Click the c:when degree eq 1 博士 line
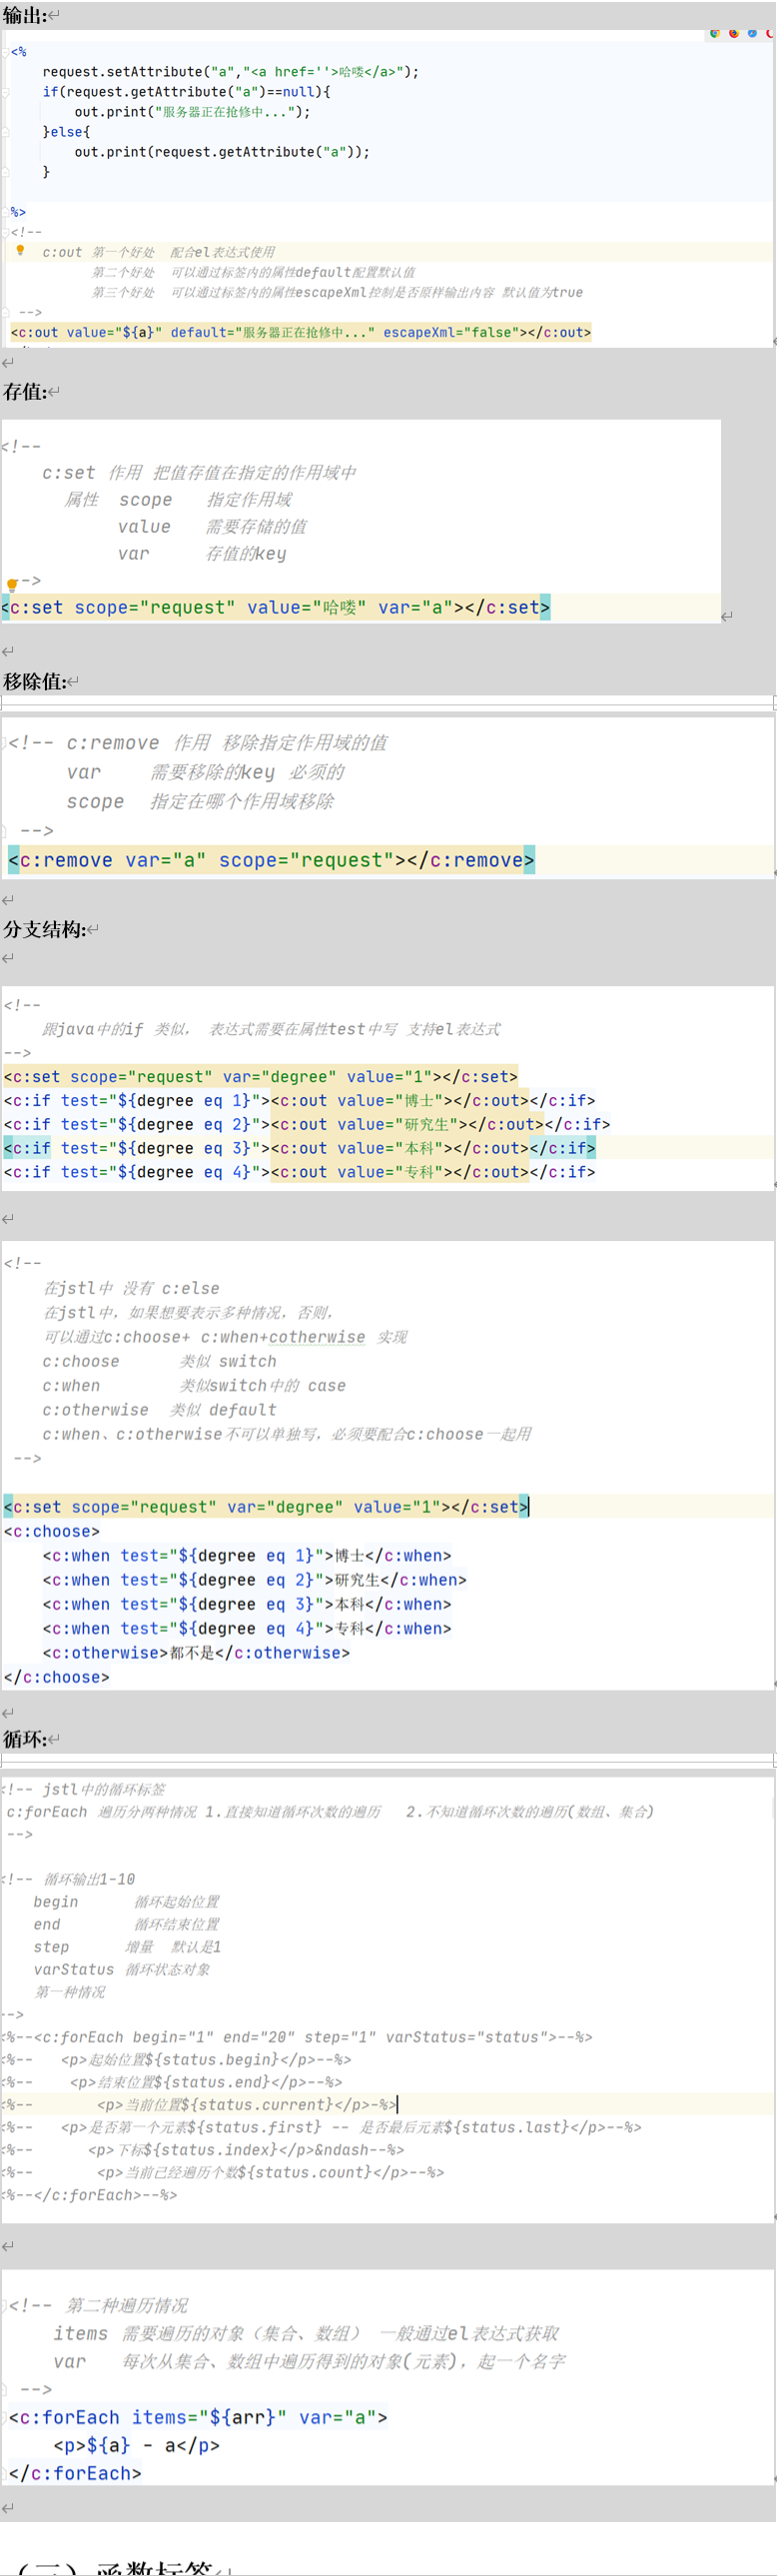 247,1555
